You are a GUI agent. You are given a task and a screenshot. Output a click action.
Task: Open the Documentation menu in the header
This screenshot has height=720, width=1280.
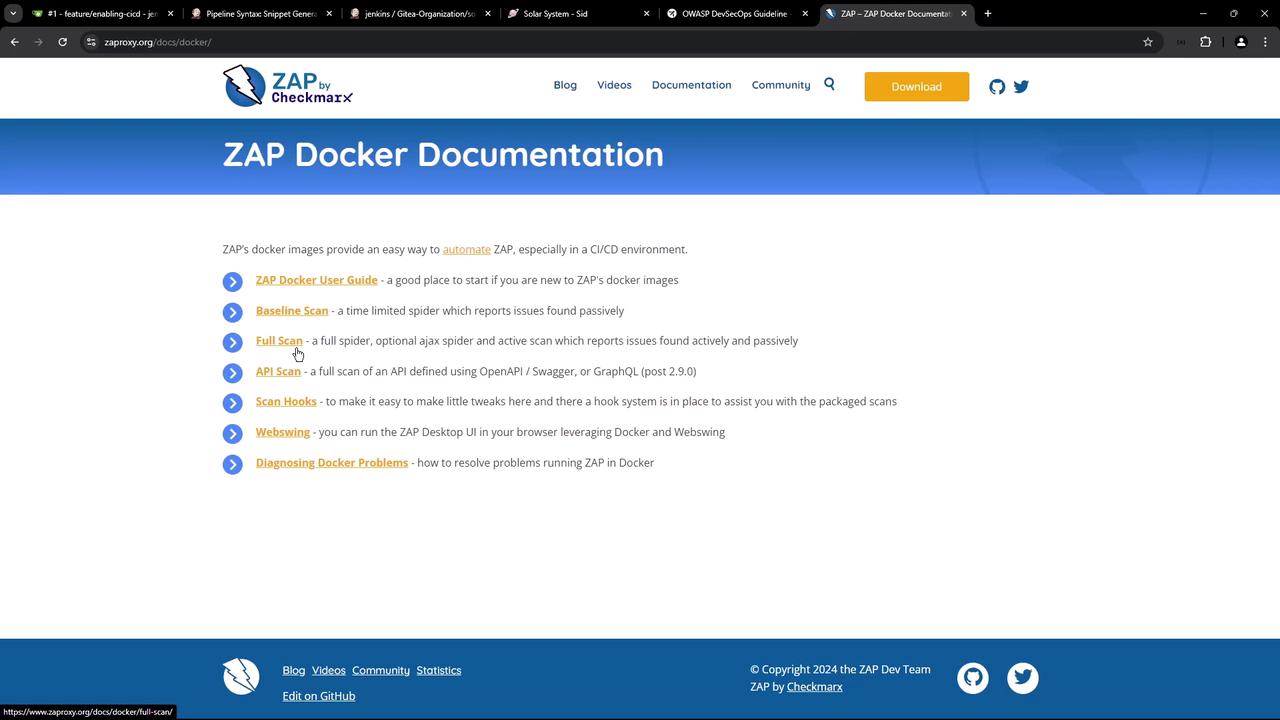click(692, 85)
